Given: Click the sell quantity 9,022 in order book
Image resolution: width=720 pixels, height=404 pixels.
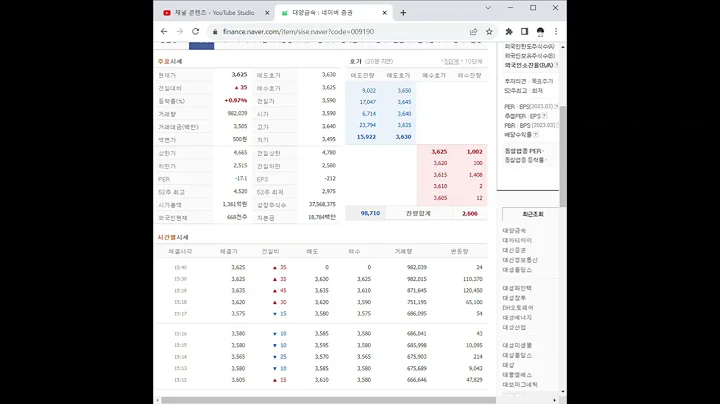Looking at the screenshot, I should (369, 91).
